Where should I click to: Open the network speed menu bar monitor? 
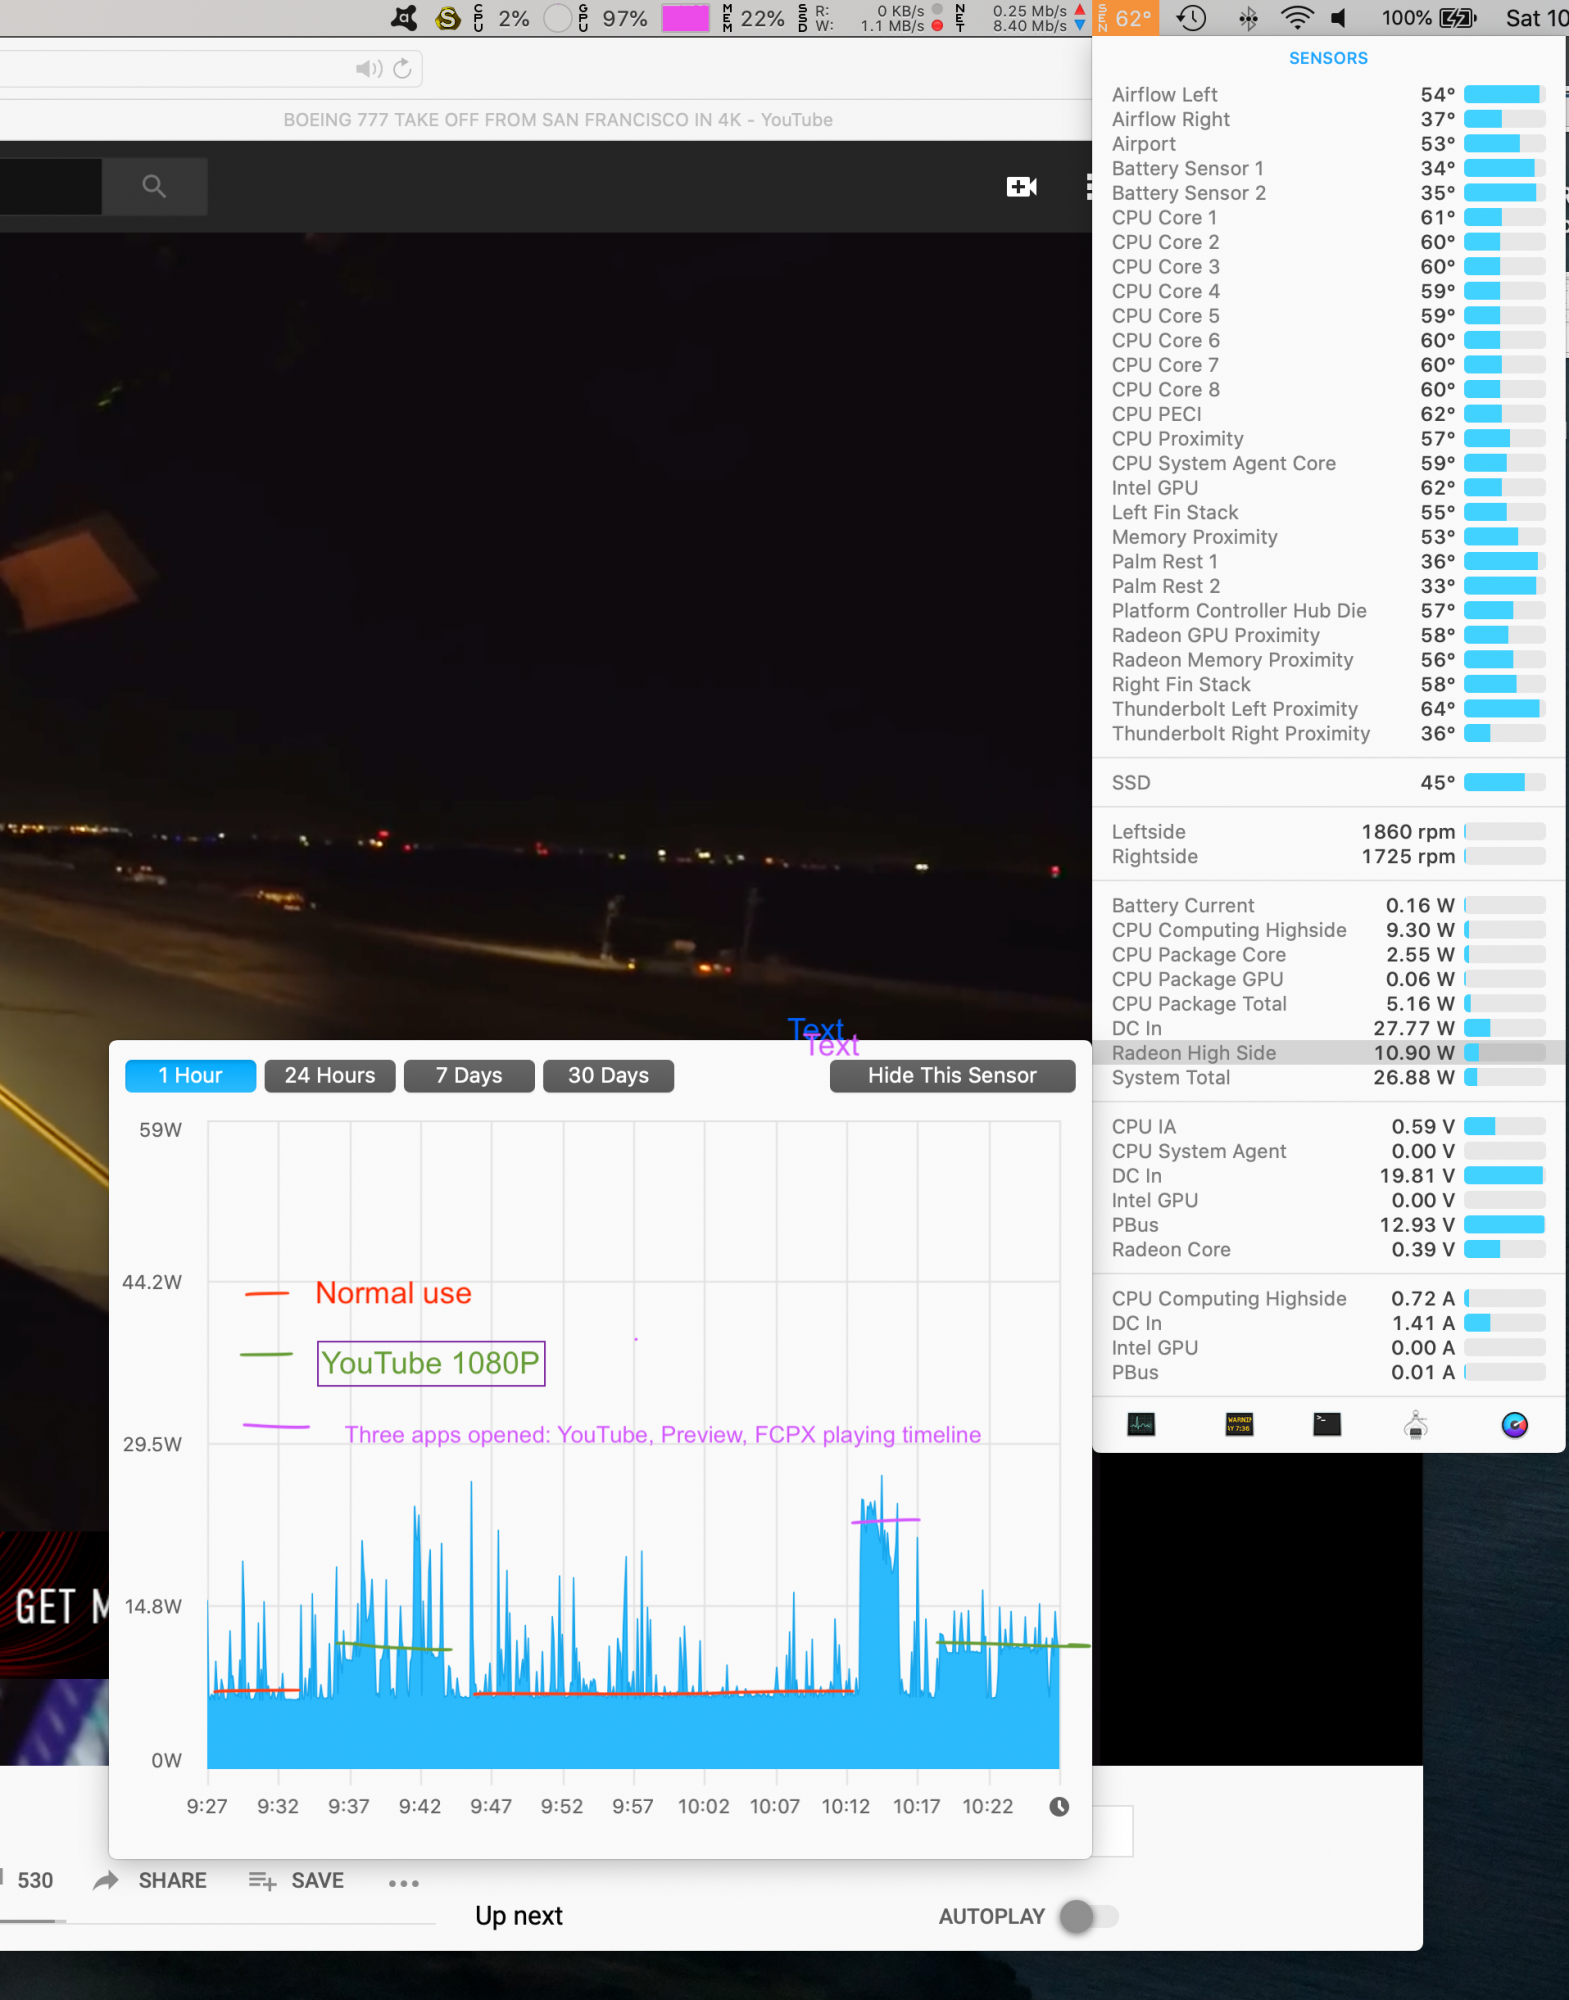[1021, 18]
